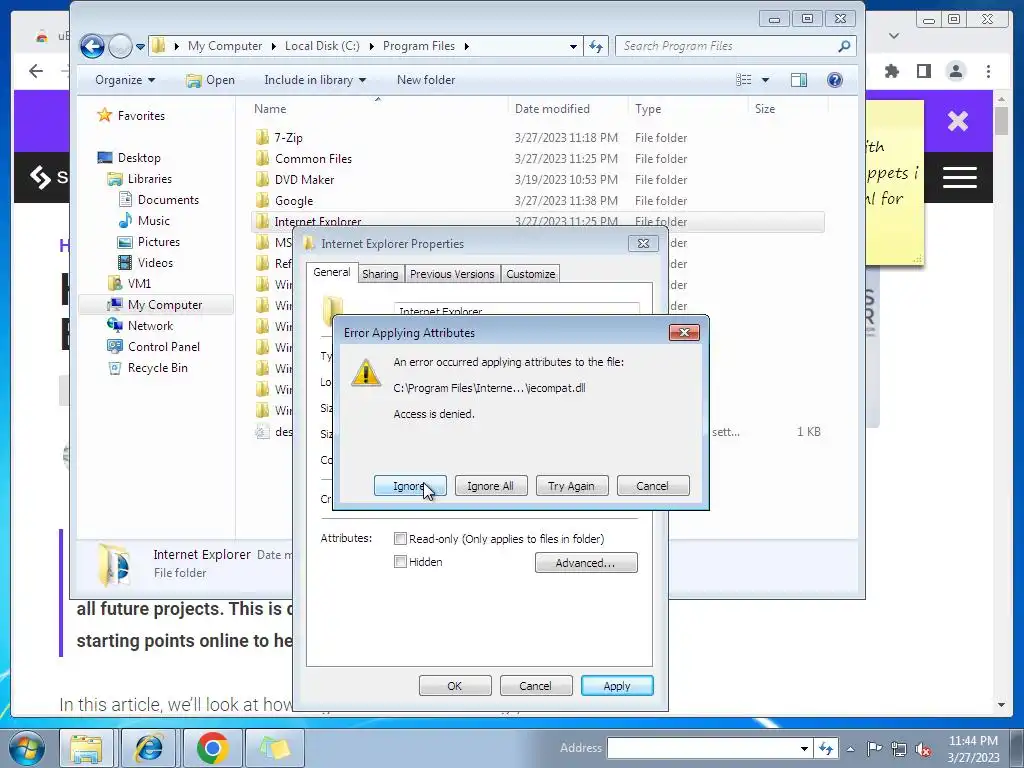This screenshot has height=768, width=1024.
Task: Open Windows Explorer from the taskbar
Action: pos(86,748)
